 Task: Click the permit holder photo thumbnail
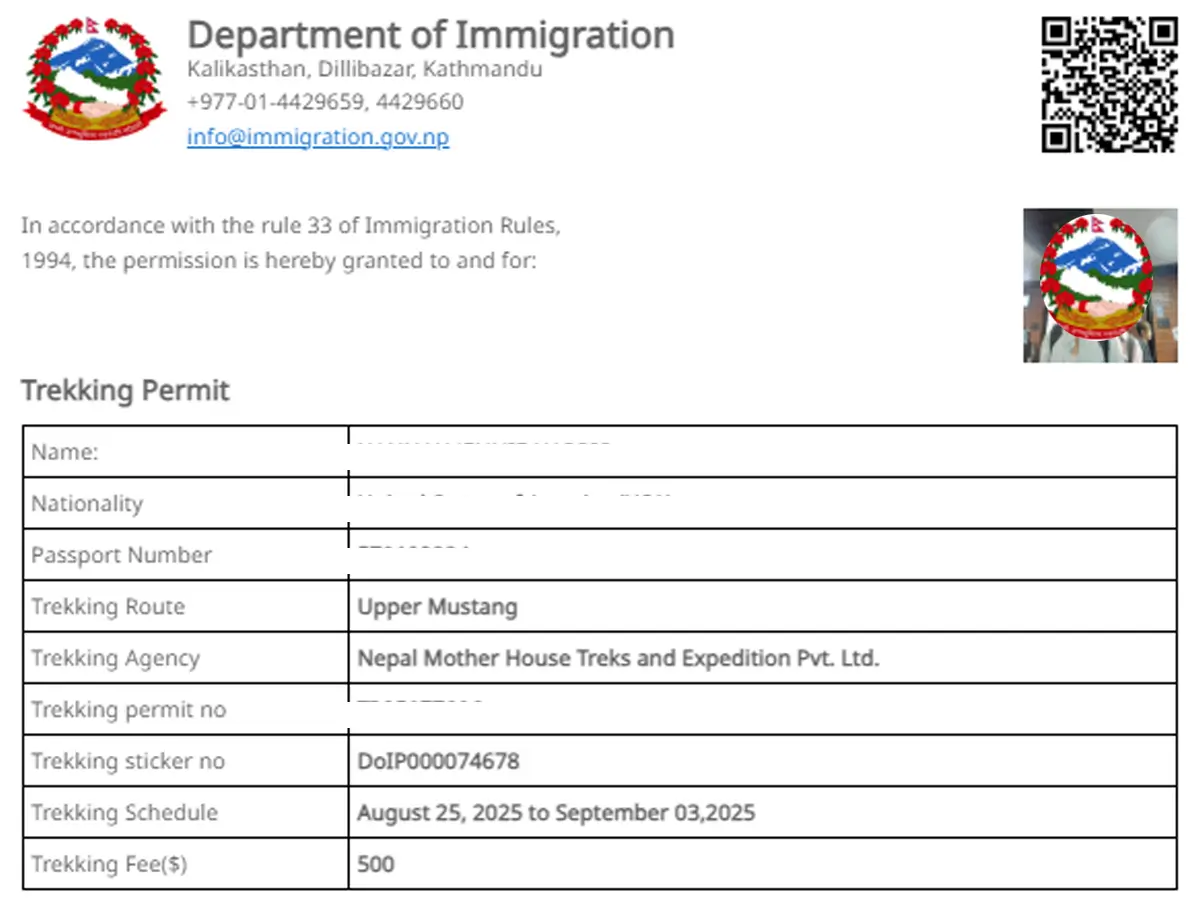(1100, 285)
